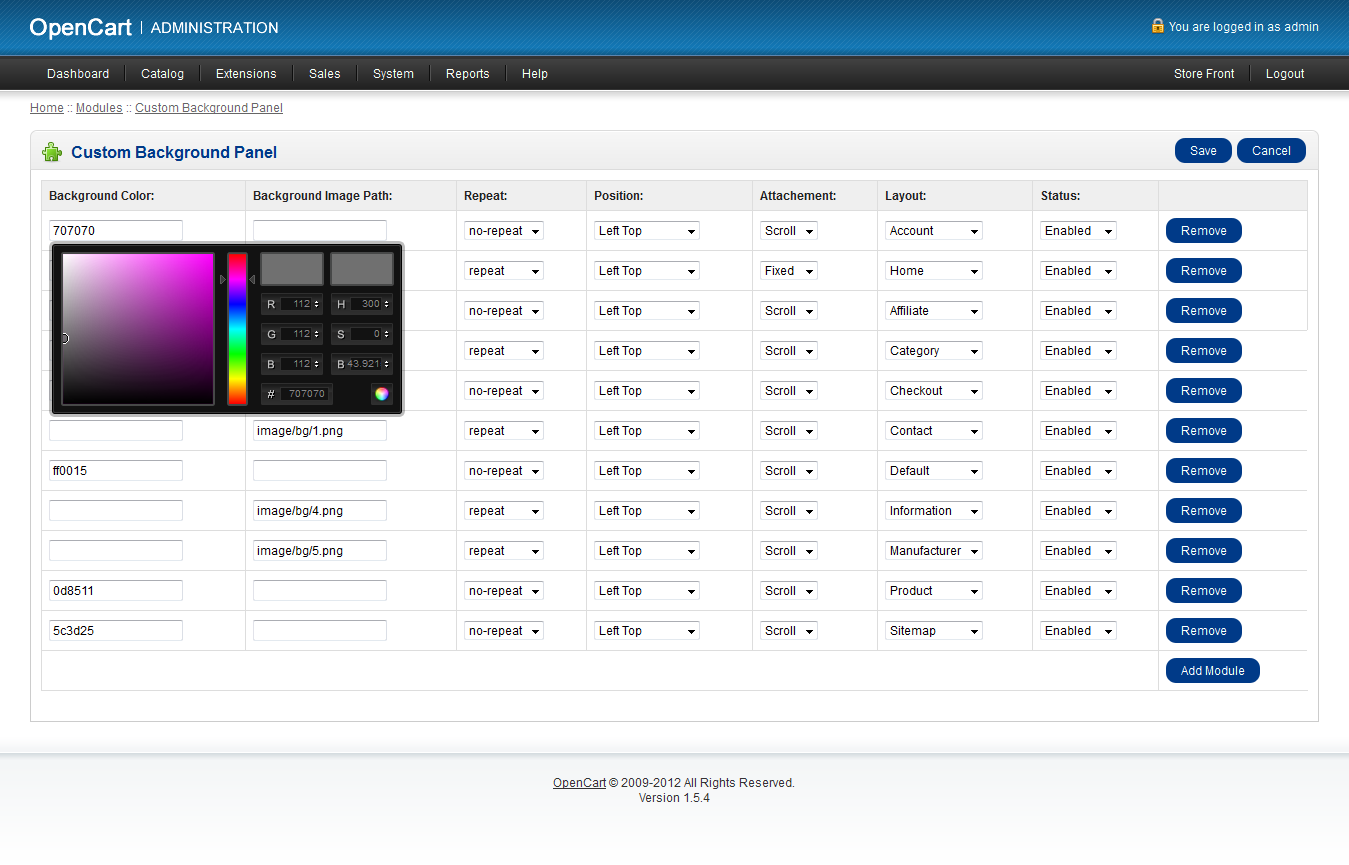Open Attachment dropdown in Default row
Viewport: 1349px width, 865px height.
[789, 471]
